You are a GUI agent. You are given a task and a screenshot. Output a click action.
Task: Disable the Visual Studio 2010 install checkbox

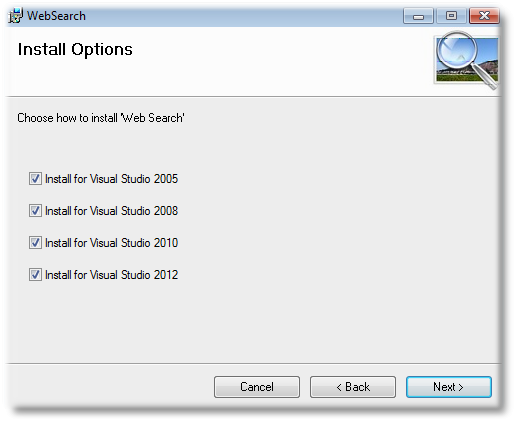[x=35, y=243]
